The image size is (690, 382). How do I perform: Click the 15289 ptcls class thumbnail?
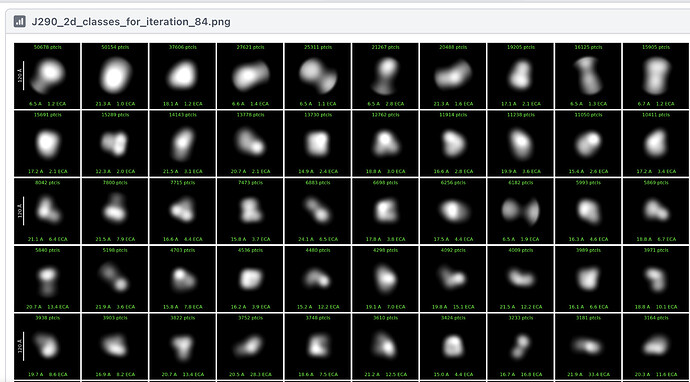[x=115, y=143]
